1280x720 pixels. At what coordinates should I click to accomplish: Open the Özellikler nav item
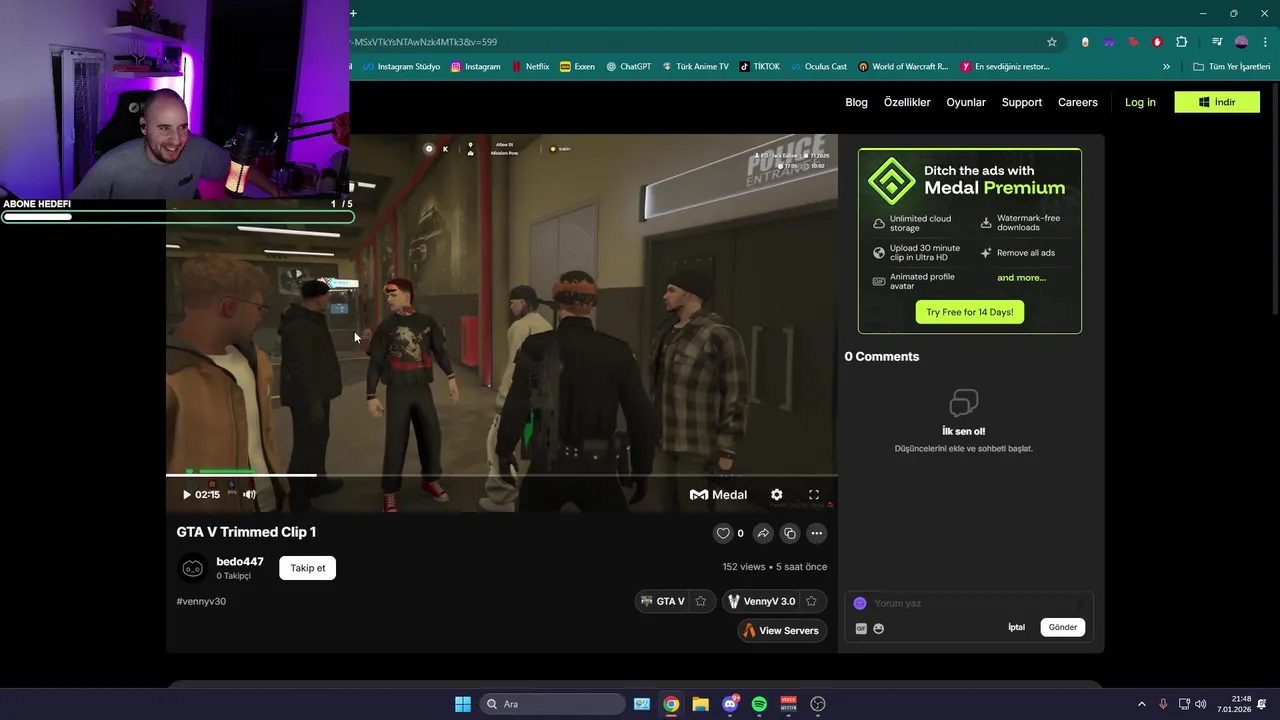(907, 102)
